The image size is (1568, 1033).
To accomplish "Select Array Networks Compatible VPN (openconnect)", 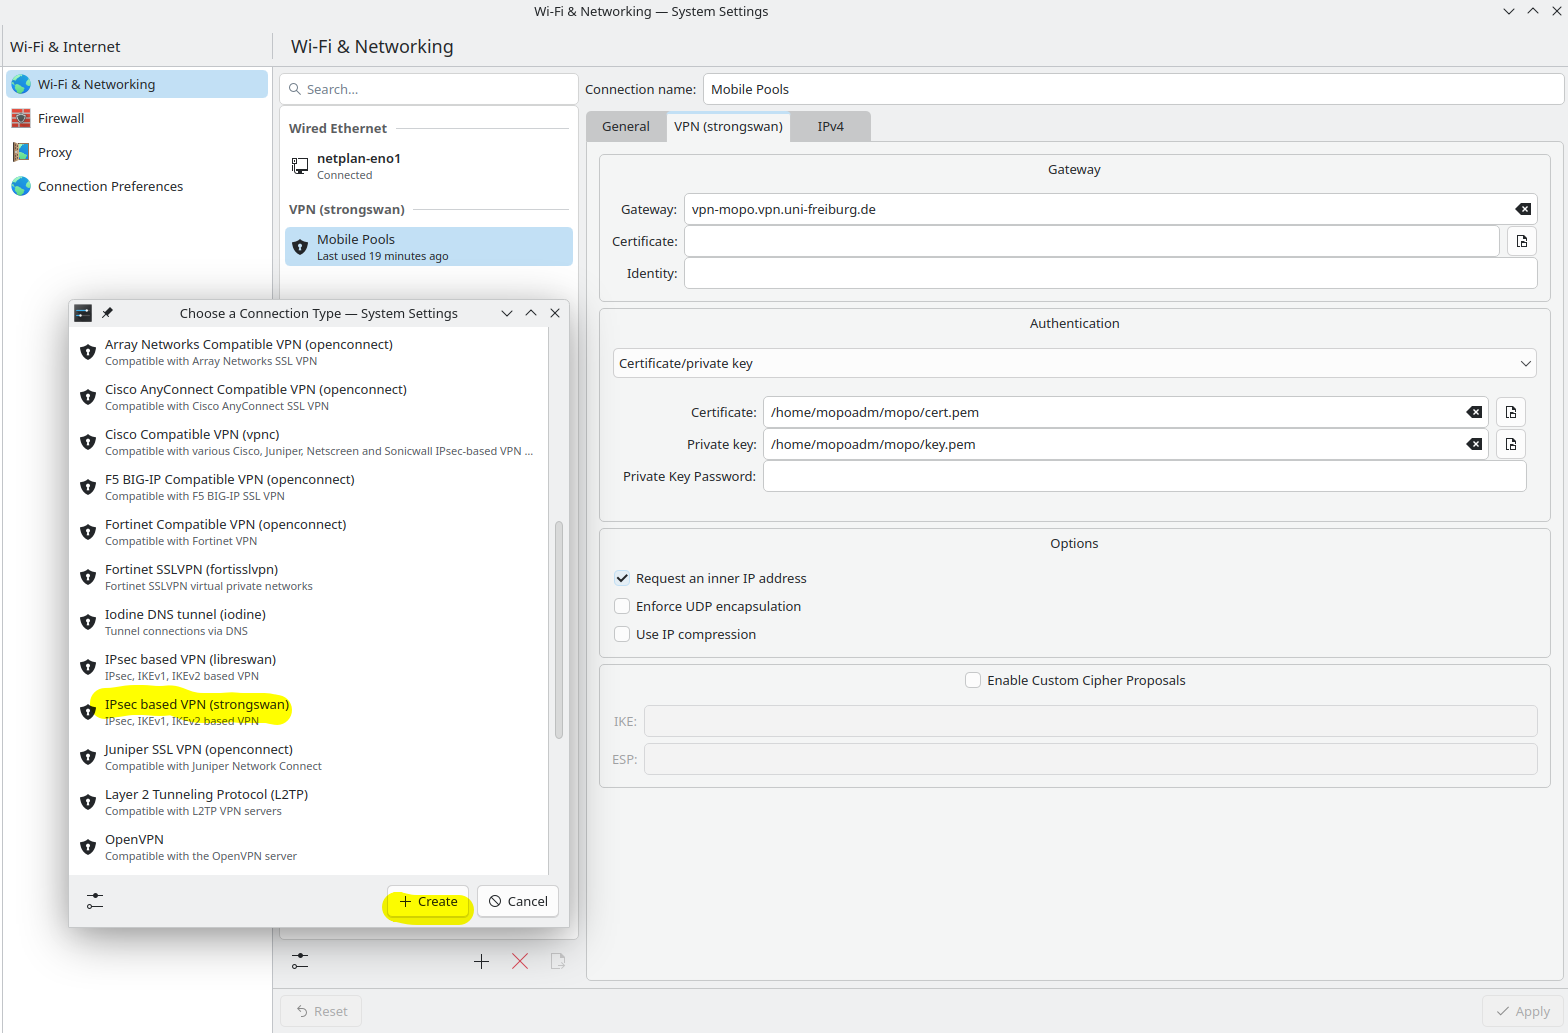I will (x=310, y=352).
